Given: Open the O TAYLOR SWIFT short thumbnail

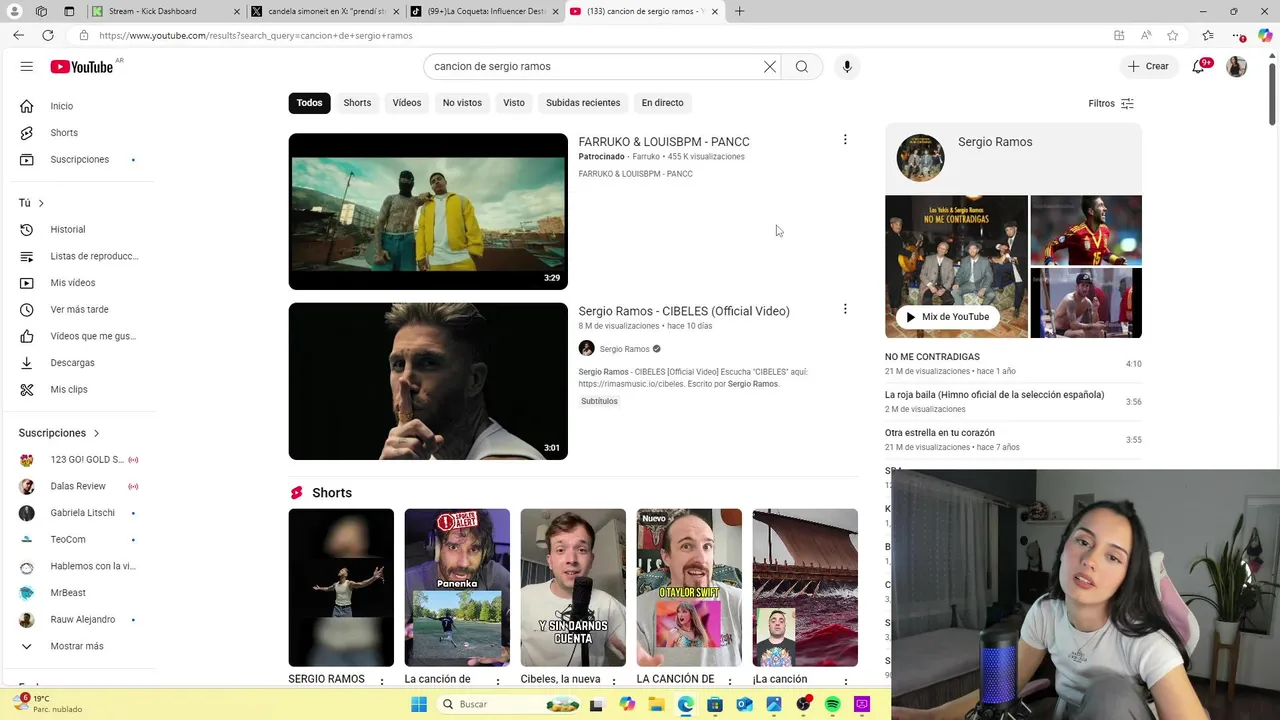Looking at the screenshot, I should tap(689, 588).
